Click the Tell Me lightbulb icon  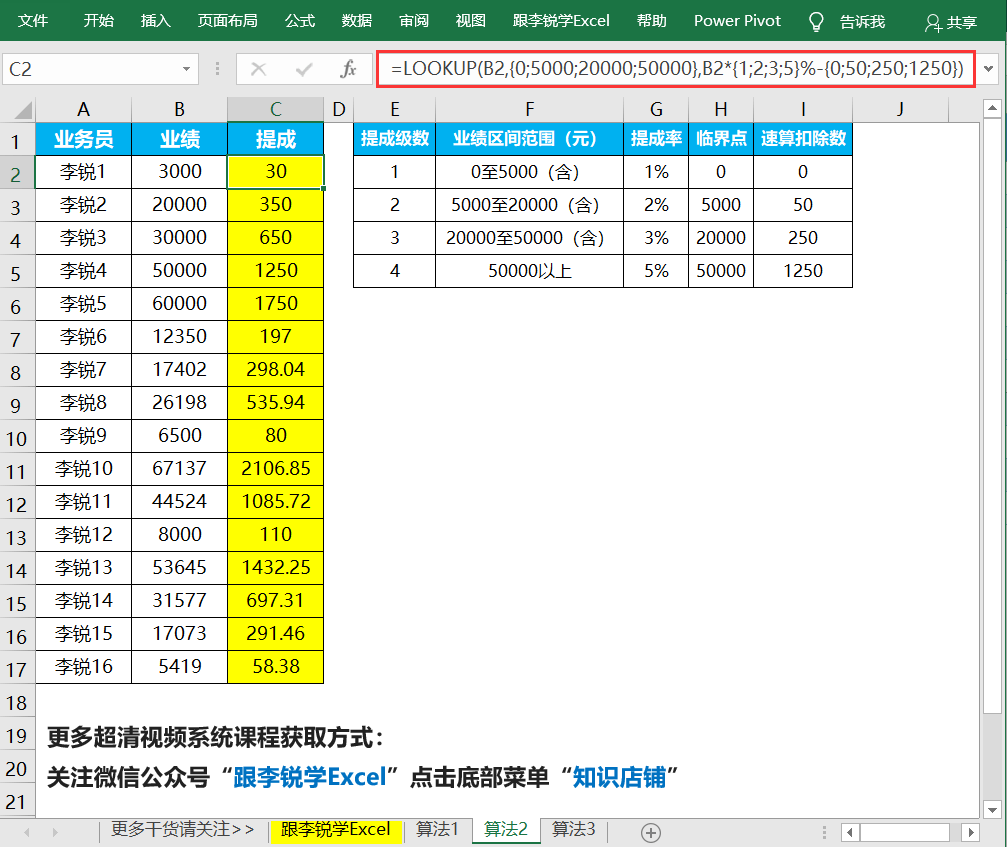point(817,21)
